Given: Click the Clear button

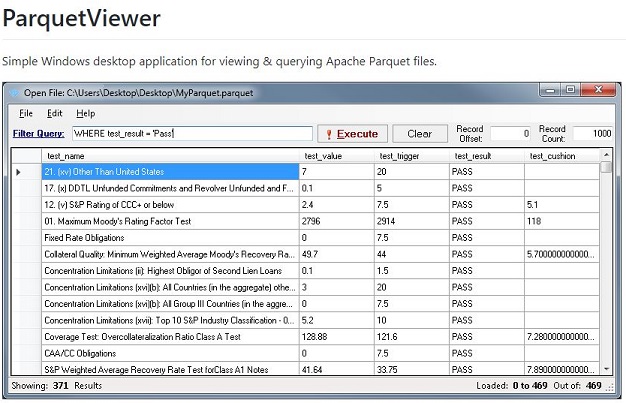Looking at the screenshot, I should point(420,134).
